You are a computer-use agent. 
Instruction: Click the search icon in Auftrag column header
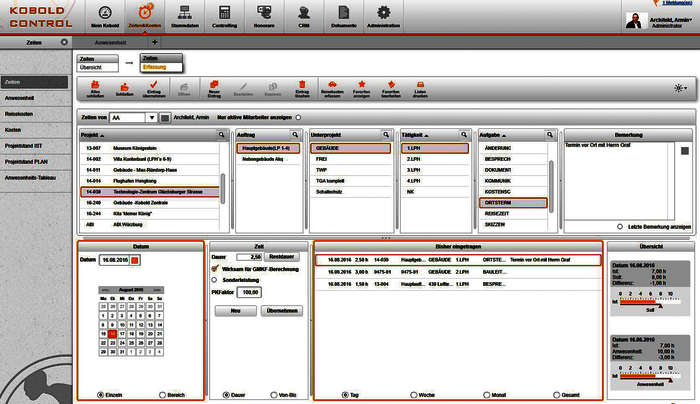click(x=295, y=135)
